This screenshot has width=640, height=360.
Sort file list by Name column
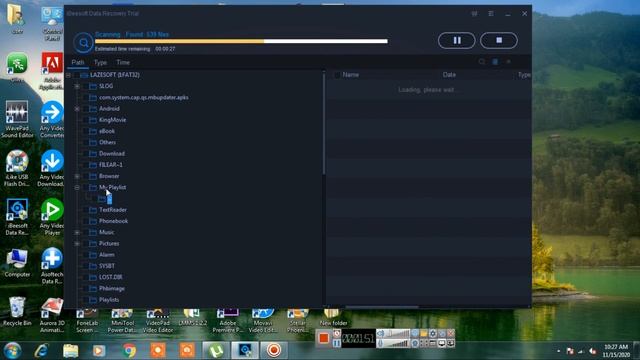(351, 75)
